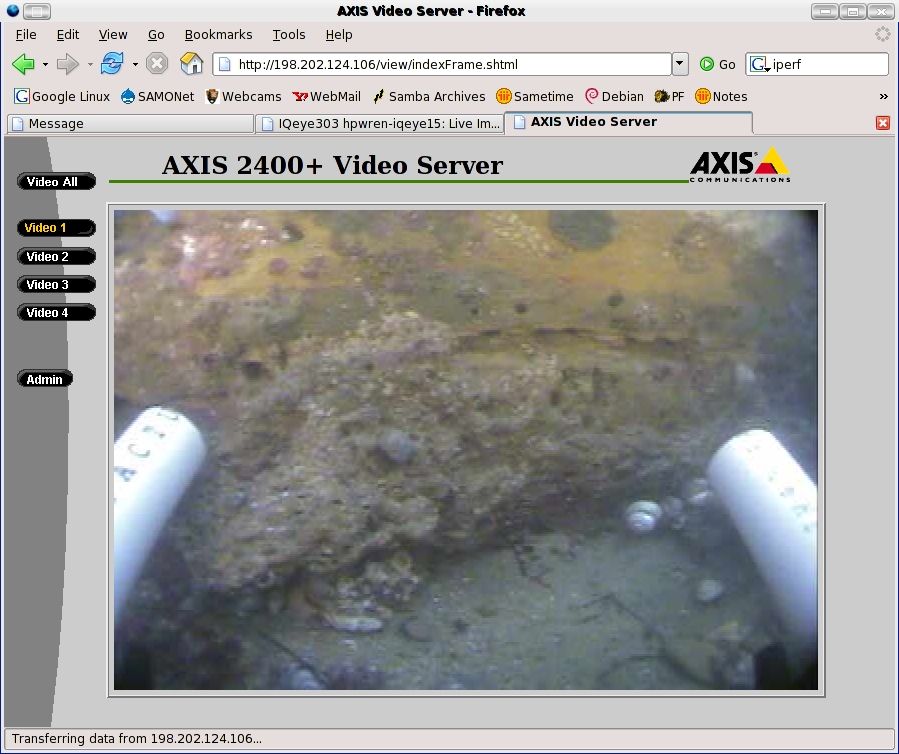Click the Firefox activity throbber icon
Screen dimensions: 899x754
pos(882,34)
